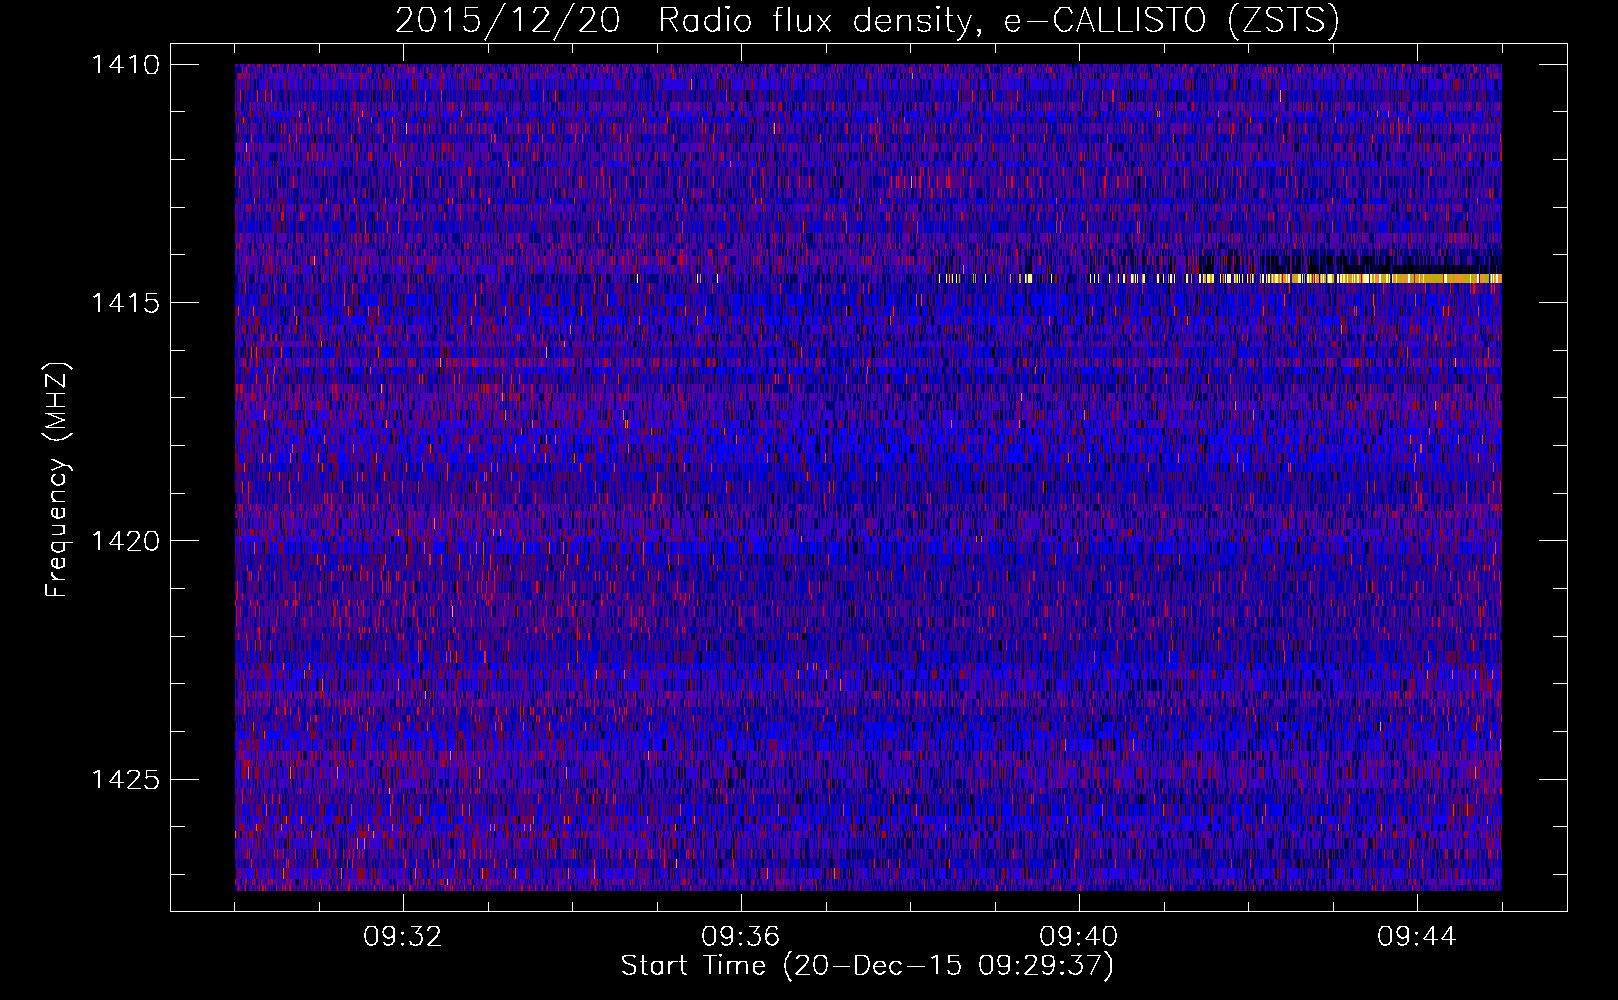
Task: Select the 1415 frequency axis label
Action: coord(125,303)
